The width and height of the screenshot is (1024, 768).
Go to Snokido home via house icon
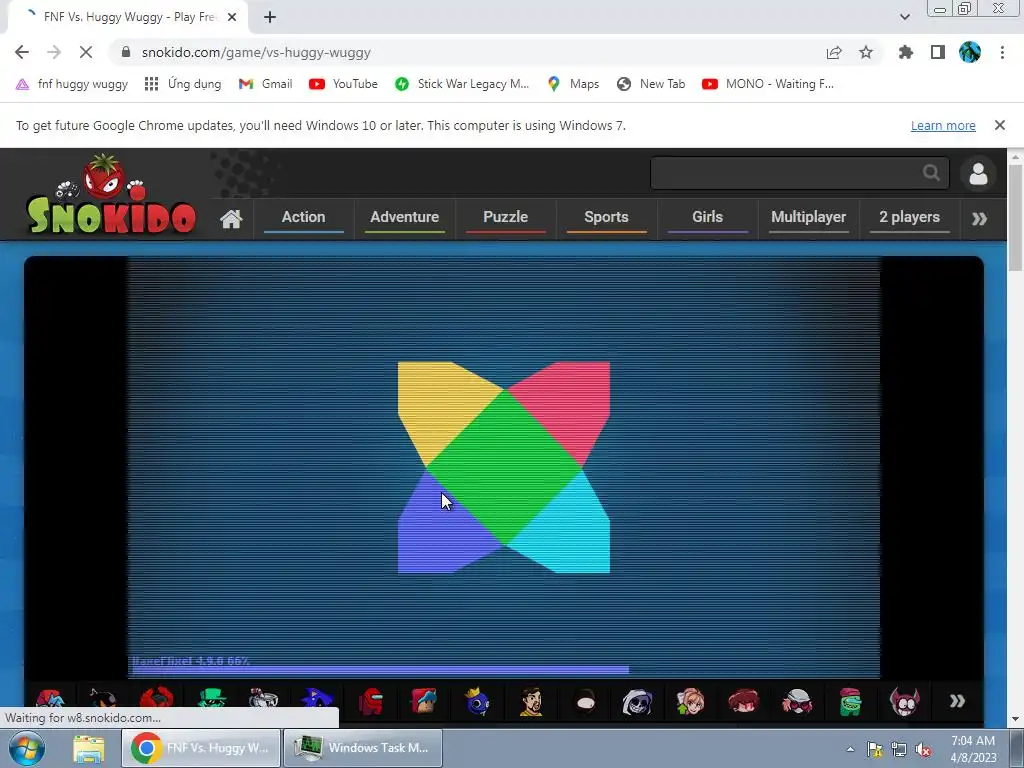(x=231, y=219)
